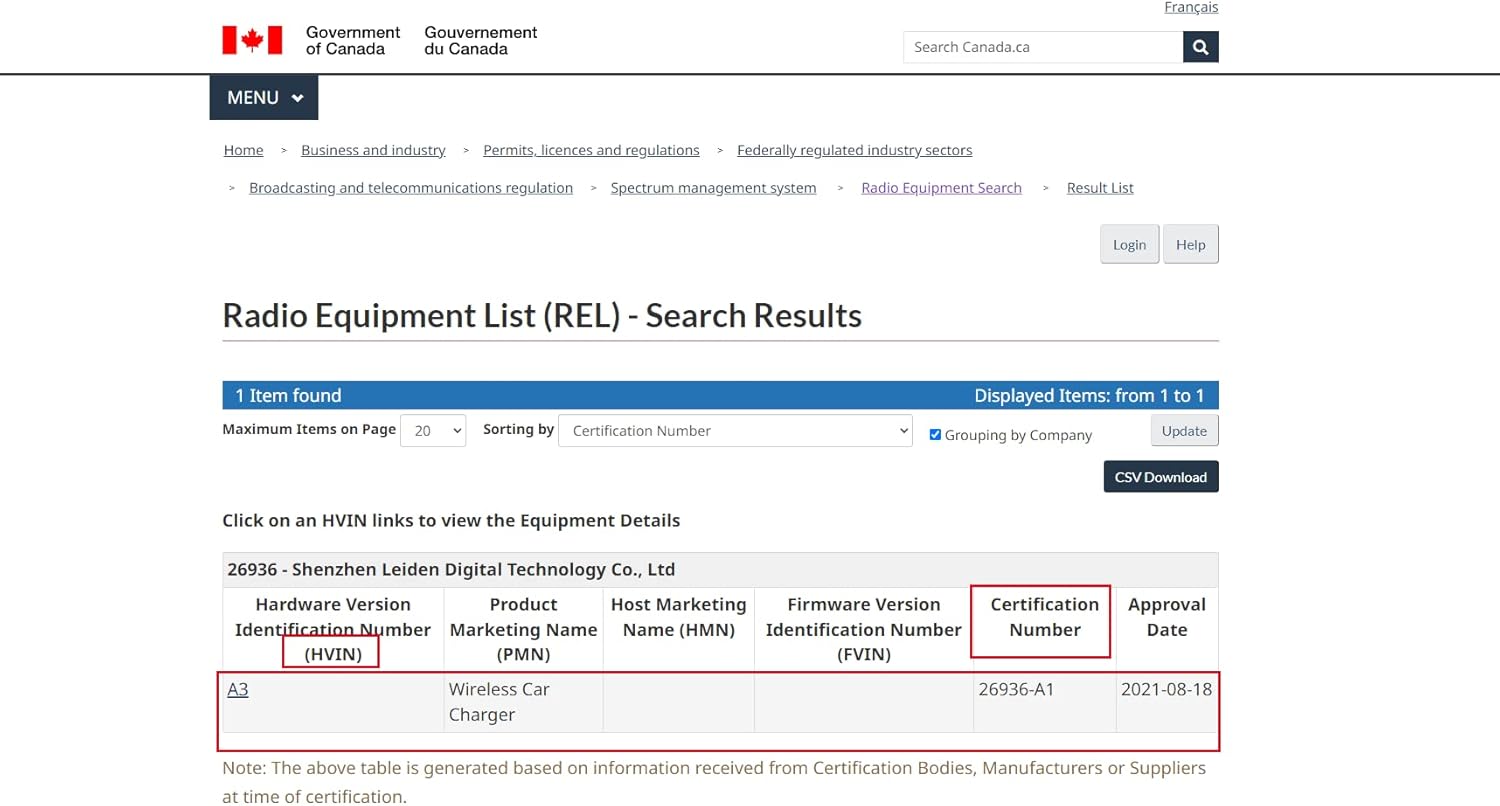Click the search magnifier icon button
The height and width of the screenshot is (806, 1500).
click(1200, 47)
